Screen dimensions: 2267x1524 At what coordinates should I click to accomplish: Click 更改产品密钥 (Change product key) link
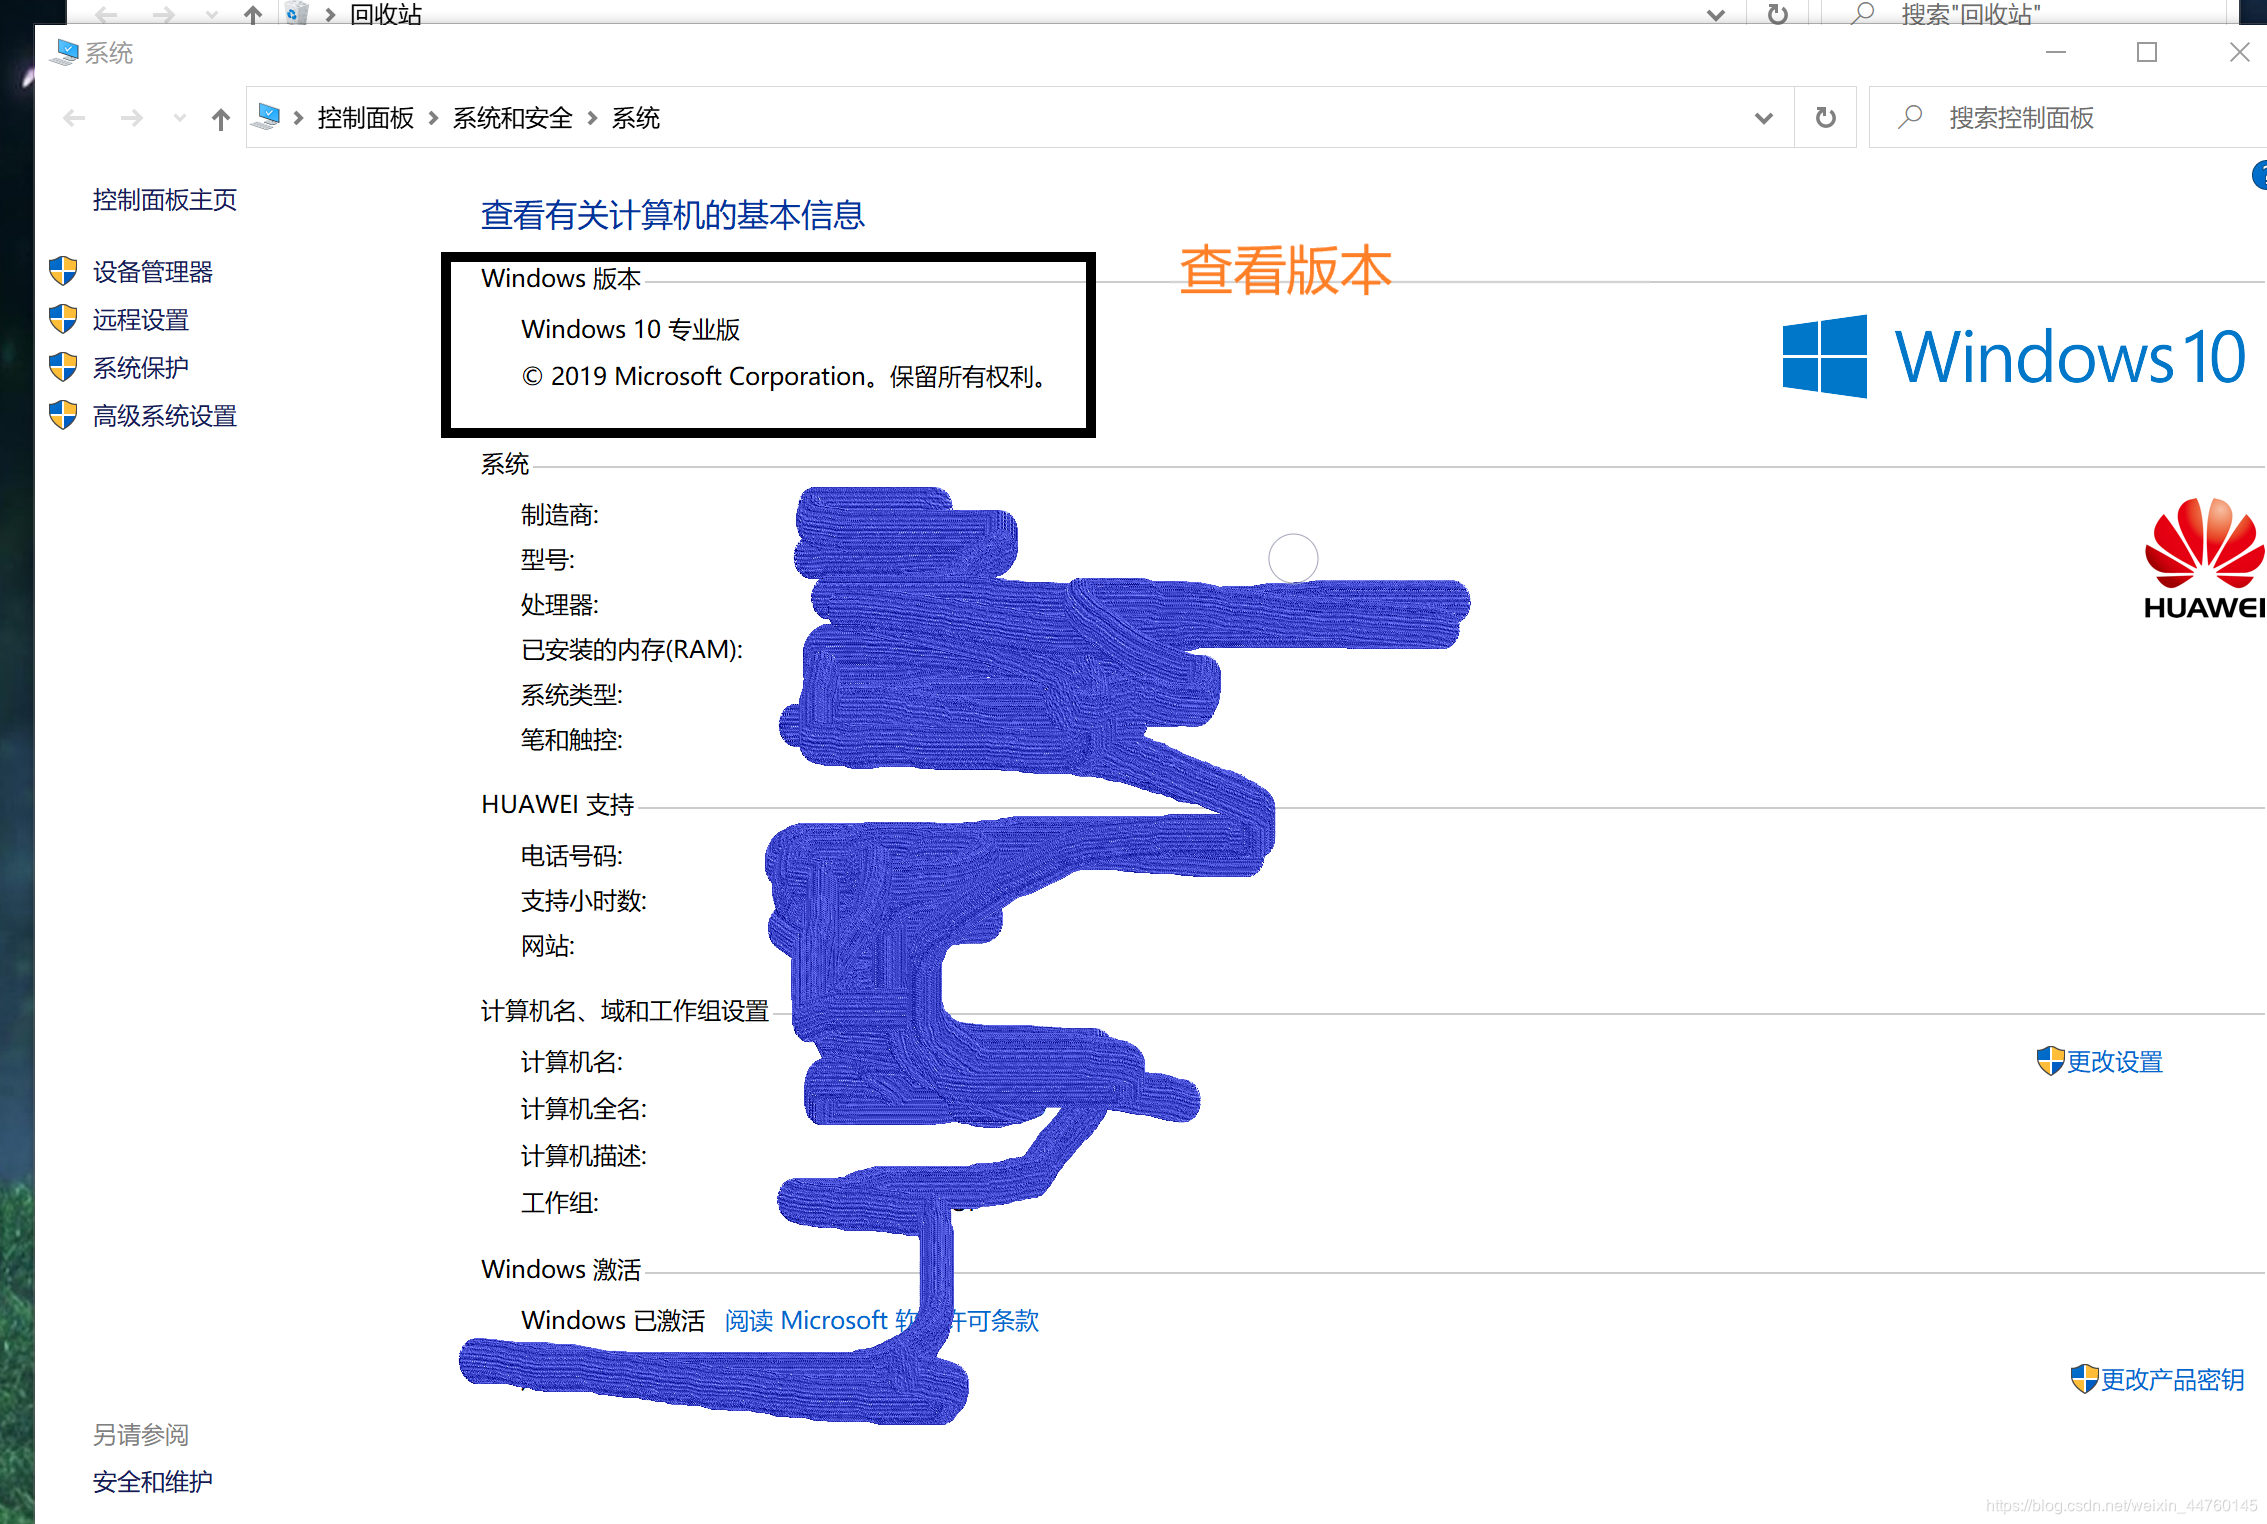[2171, 1380]
